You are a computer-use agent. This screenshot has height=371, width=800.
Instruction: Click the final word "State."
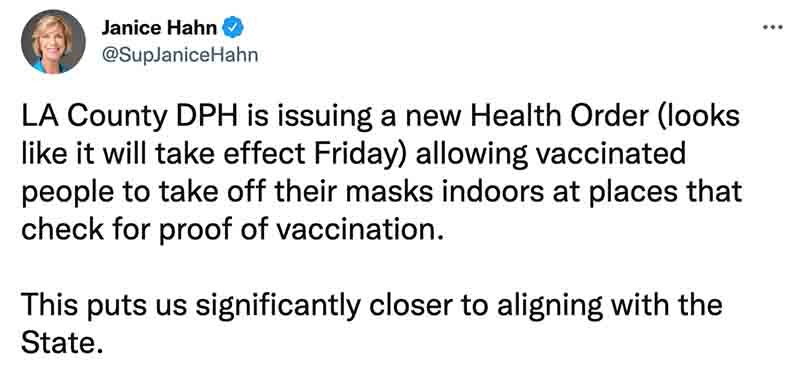59,343
